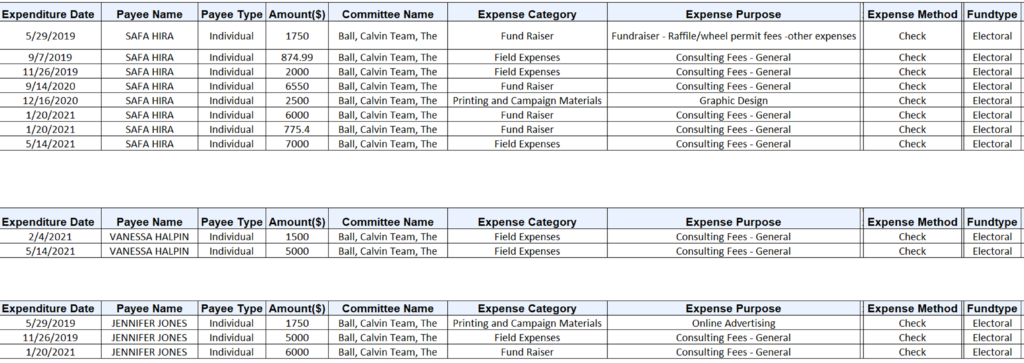
Task: Click the Fund Raiser cell in the Jennifer Jones table
Action: (x=527, y=352)
